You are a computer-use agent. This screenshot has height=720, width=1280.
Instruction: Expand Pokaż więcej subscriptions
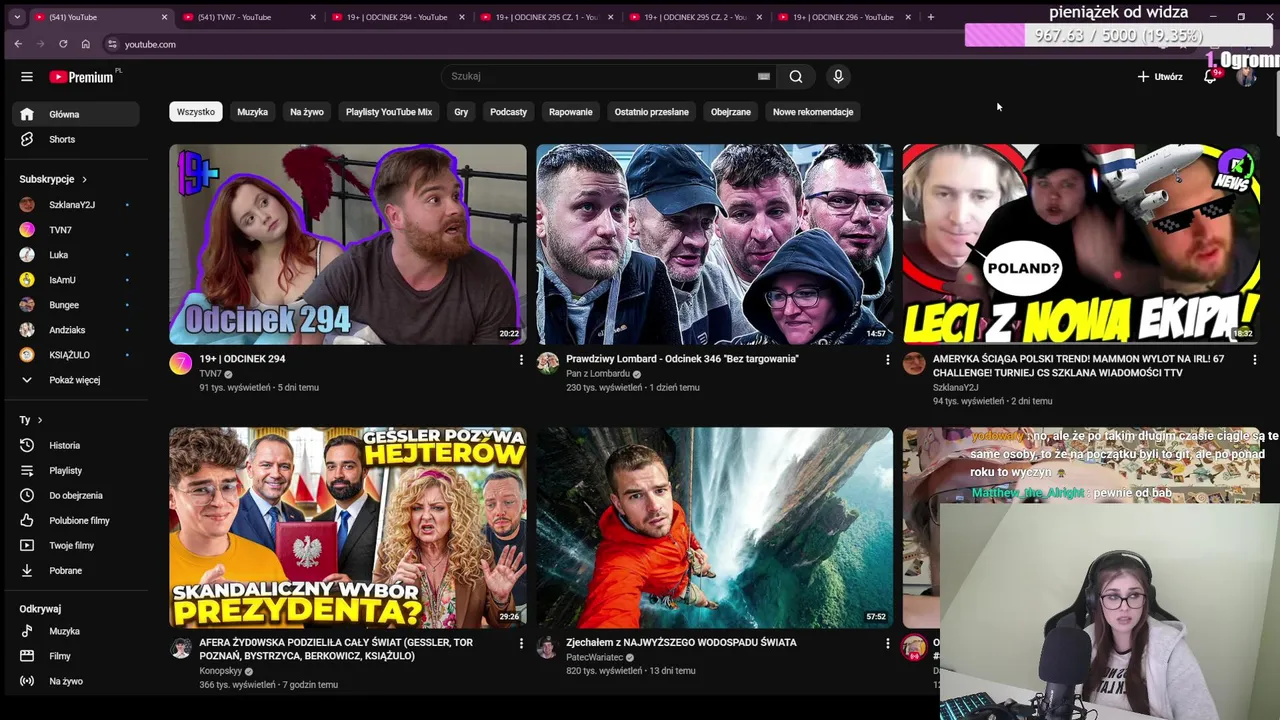point(76,380)
